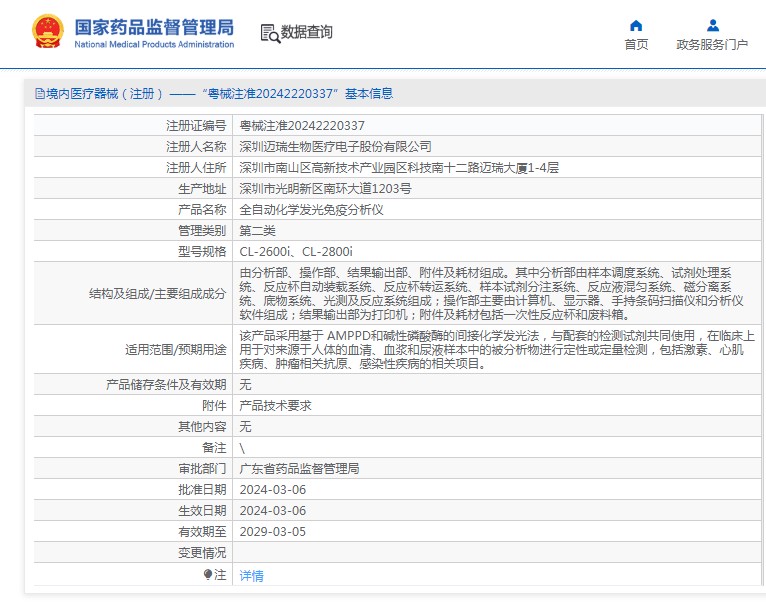Click registrant name 深圳迈瑞生物医疗电子股份有限公司
The image size is (766, 604).
pos(336,146)
